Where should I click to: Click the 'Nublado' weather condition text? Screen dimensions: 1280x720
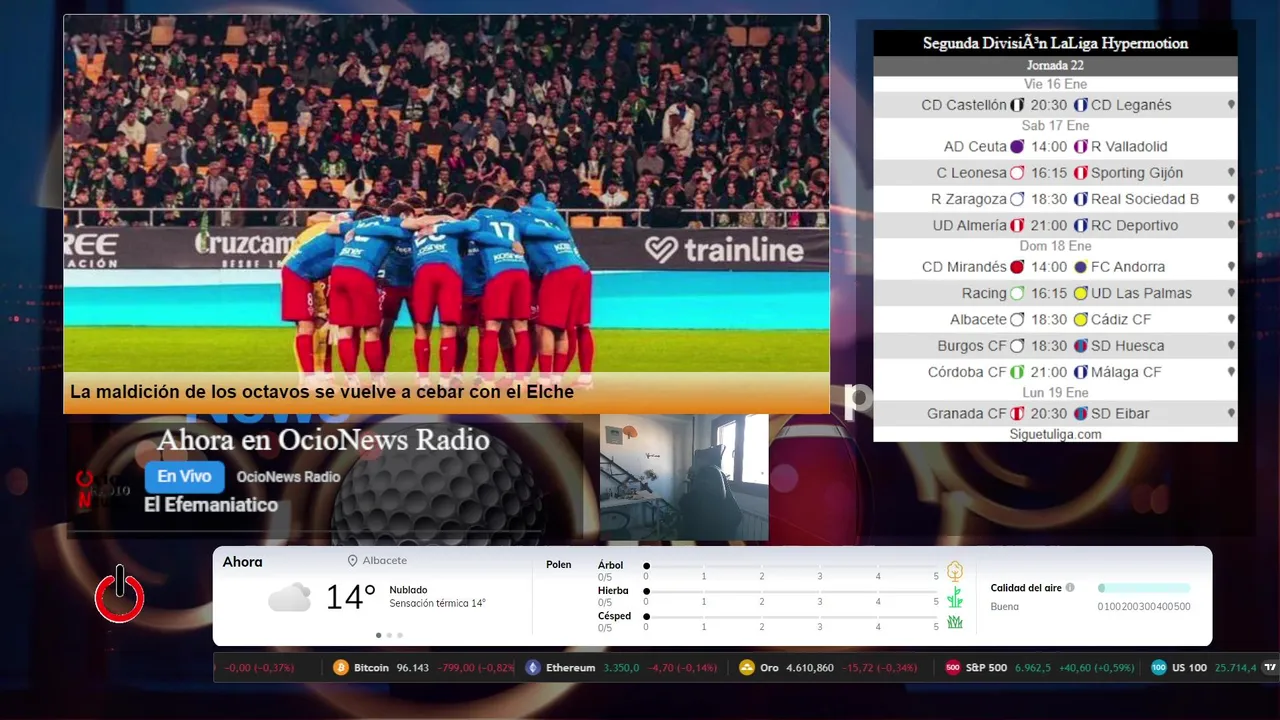click(408, 590)
